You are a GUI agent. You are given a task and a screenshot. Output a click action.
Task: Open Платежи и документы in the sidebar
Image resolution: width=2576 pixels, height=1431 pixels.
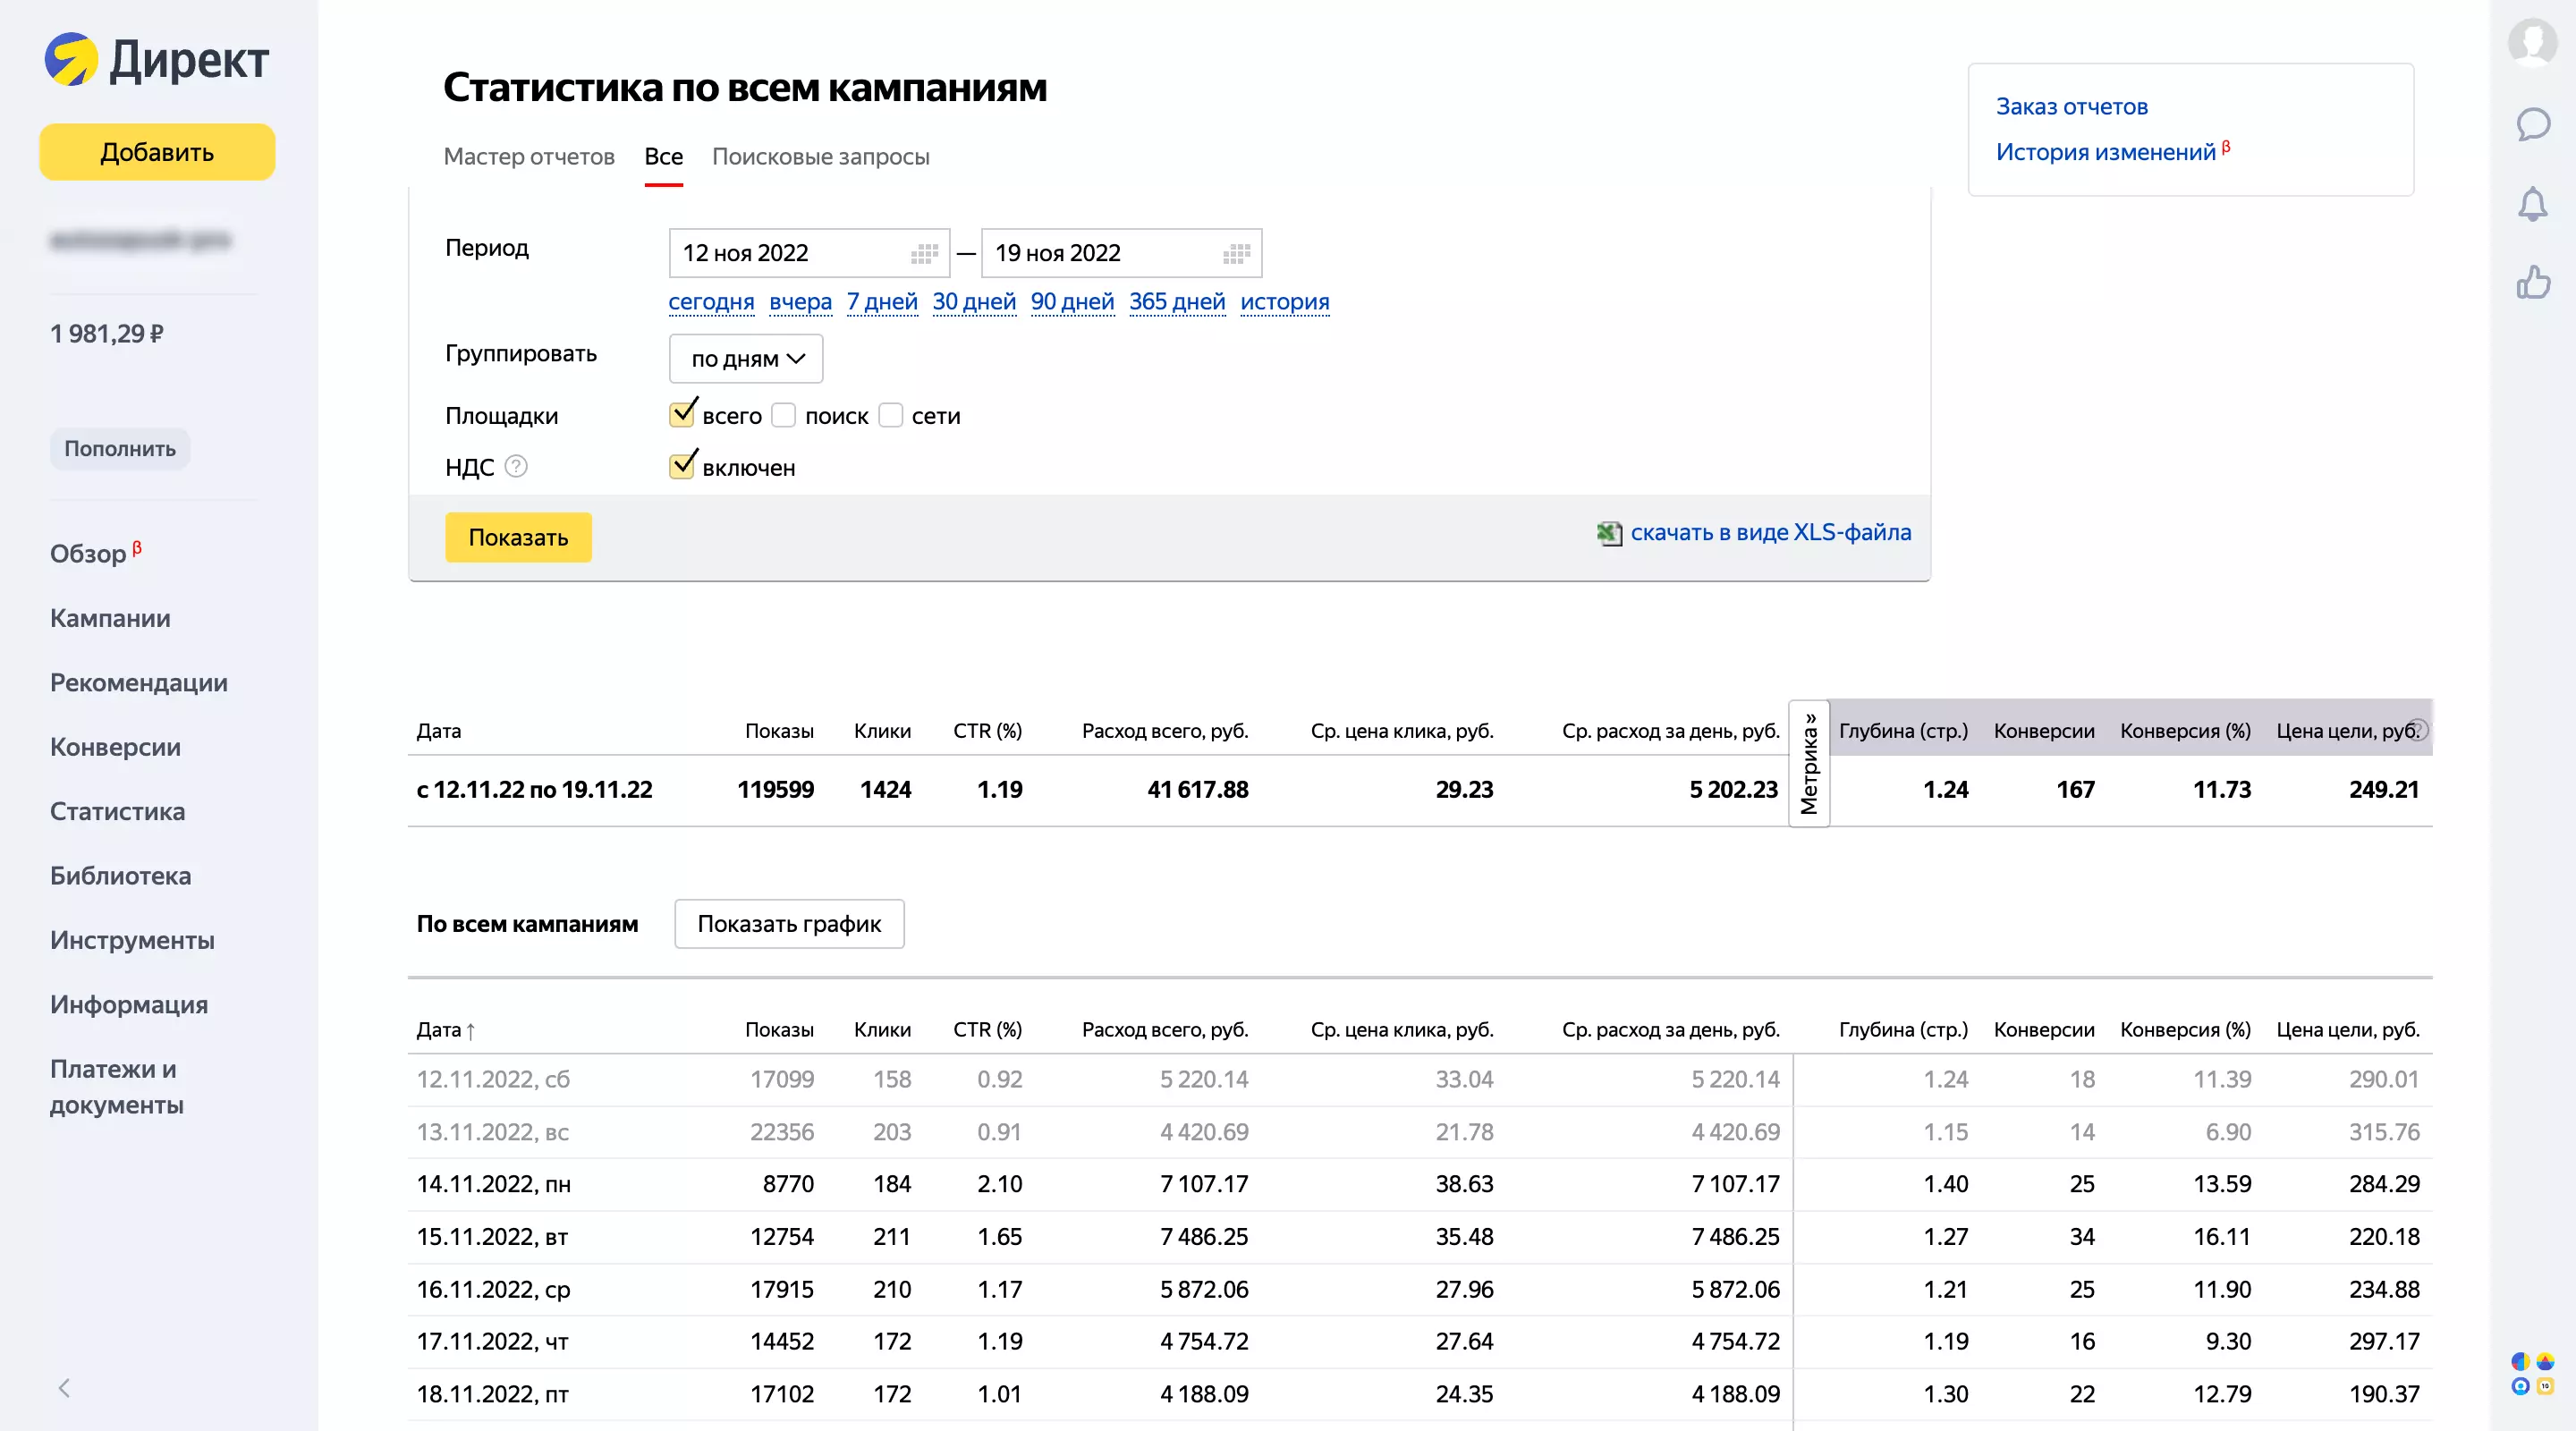(116, 1086)
